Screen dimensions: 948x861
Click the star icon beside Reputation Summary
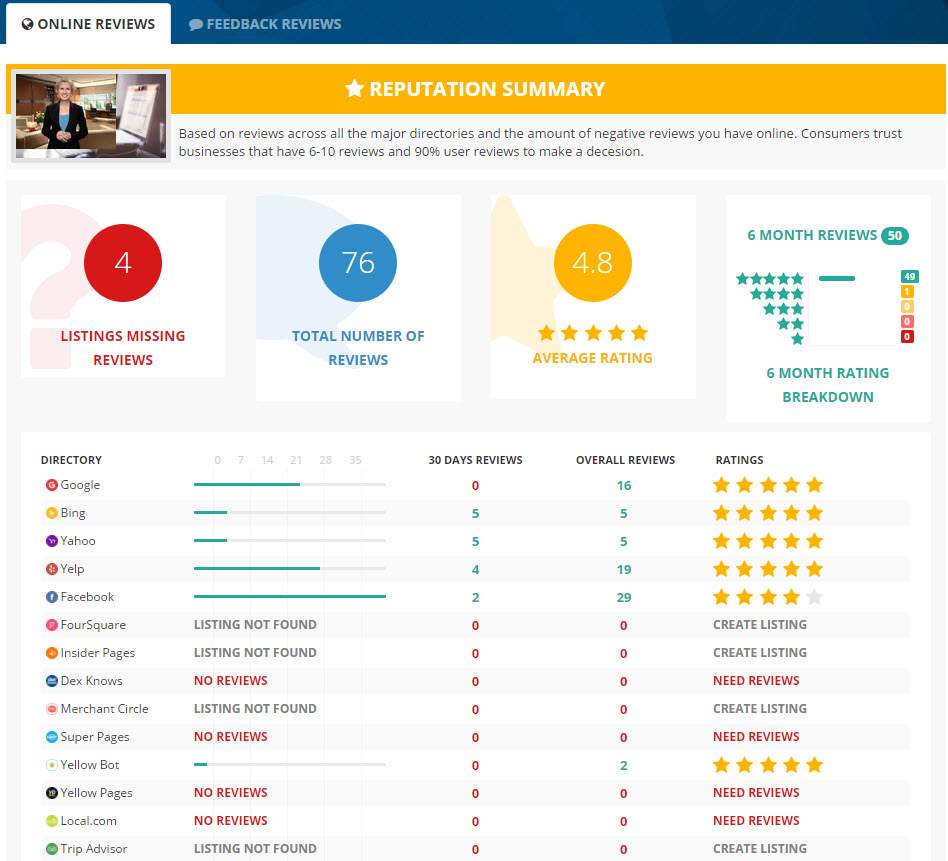[354, 89]
